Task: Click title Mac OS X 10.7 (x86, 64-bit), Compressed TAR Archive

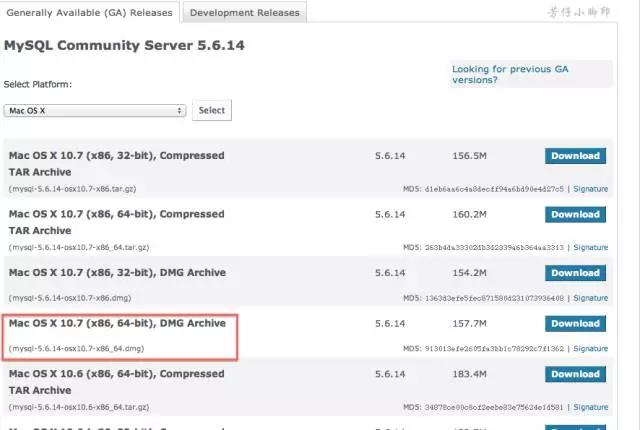Action: [116, 222]
